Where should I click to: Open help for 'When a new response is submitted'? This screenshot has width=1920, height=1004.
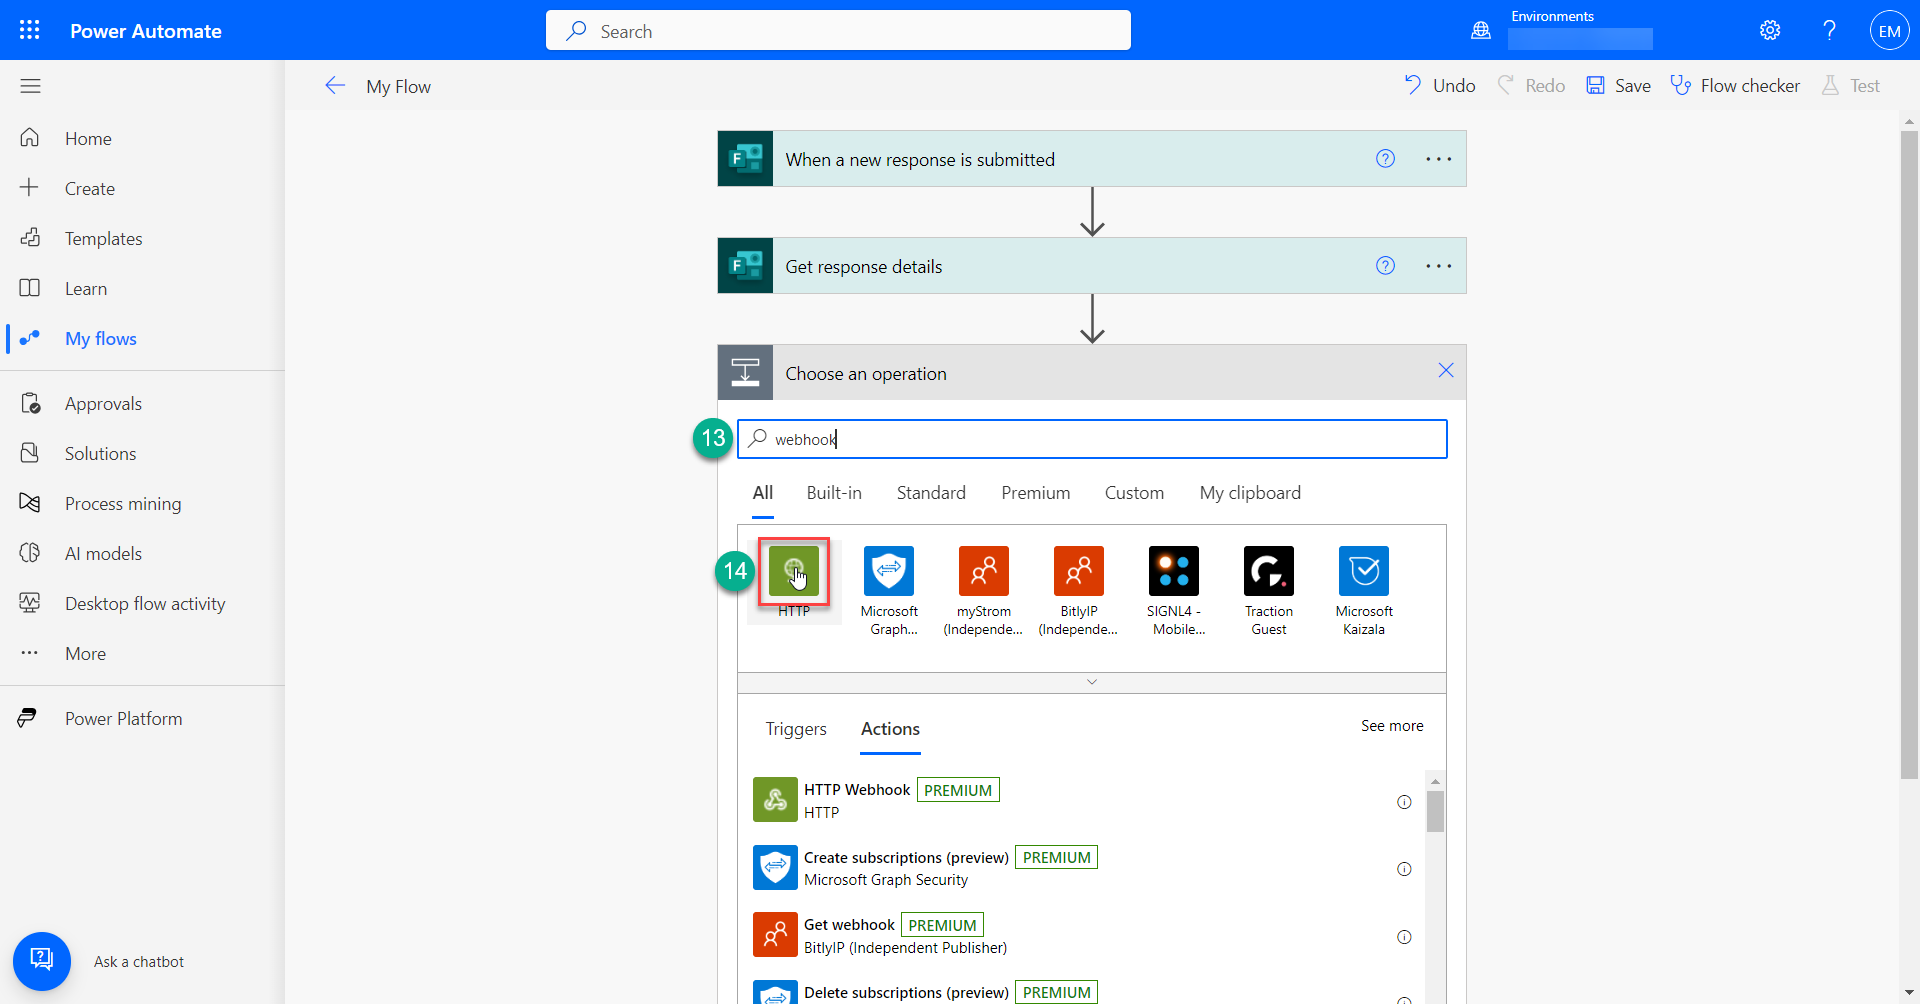point(1385,158)
